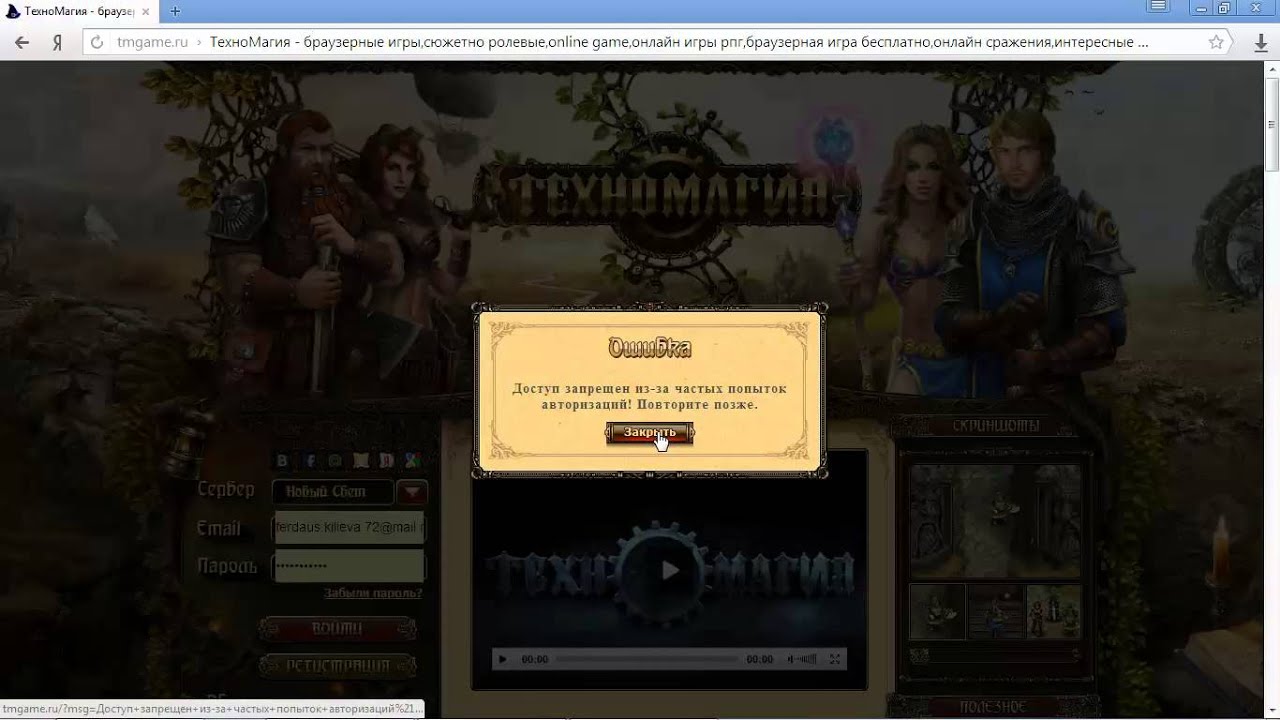Screen dimensions: 1280x720
Task: Open Yandex home via the Я icon
Action: click(x=58, y=42)
